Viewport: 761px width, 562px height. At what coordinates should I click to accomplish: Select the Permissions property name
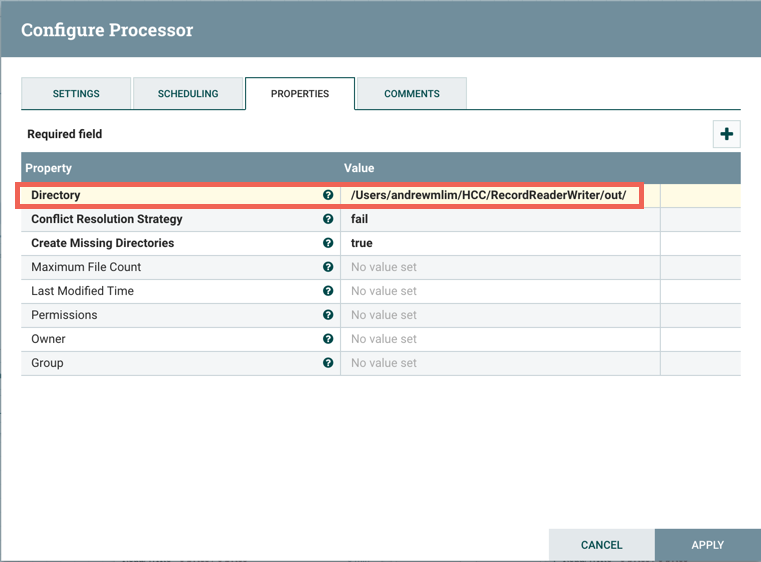tap(64, 315)
